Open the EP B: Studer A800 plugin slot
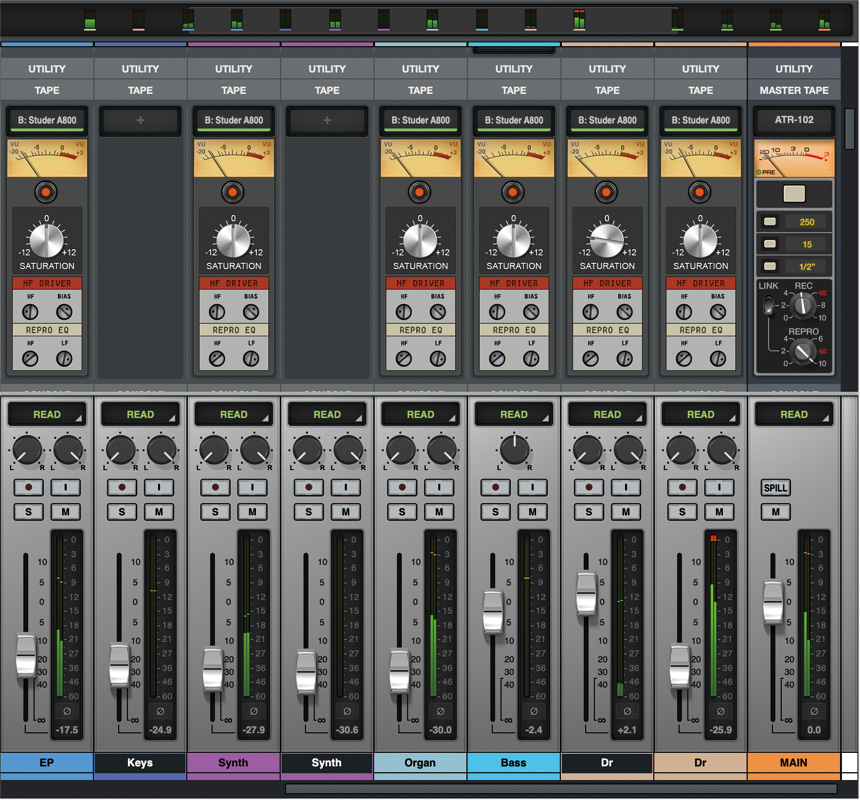The height and width of the screenshot is (800, 860). (x=47, y=120)
